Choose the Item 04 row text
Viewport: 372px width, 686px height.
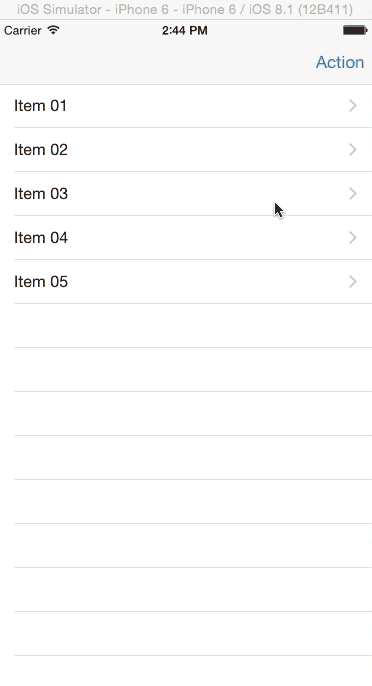click(41, 238)
